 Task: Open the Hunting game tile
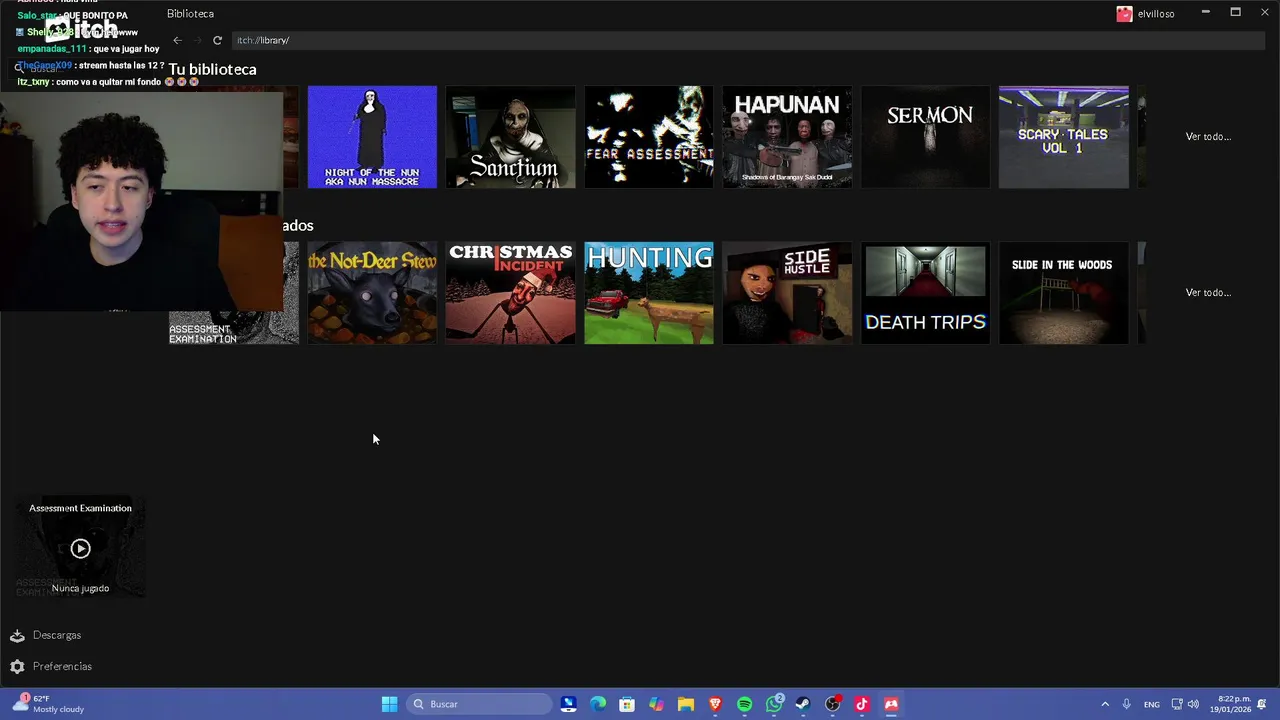tap(649, 293)
